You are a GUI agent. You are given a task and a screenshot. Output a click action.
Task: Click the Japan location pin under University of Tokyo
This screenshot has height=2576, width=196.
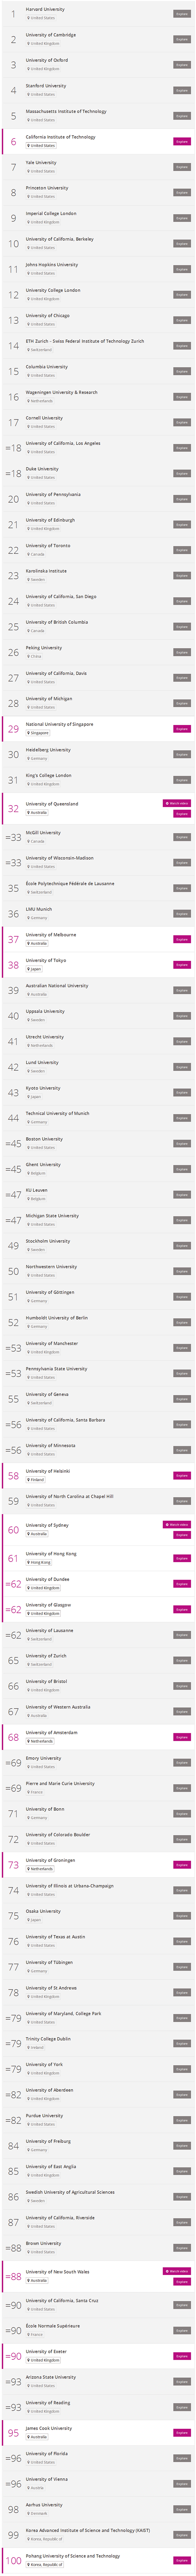(x=28, y=968)
